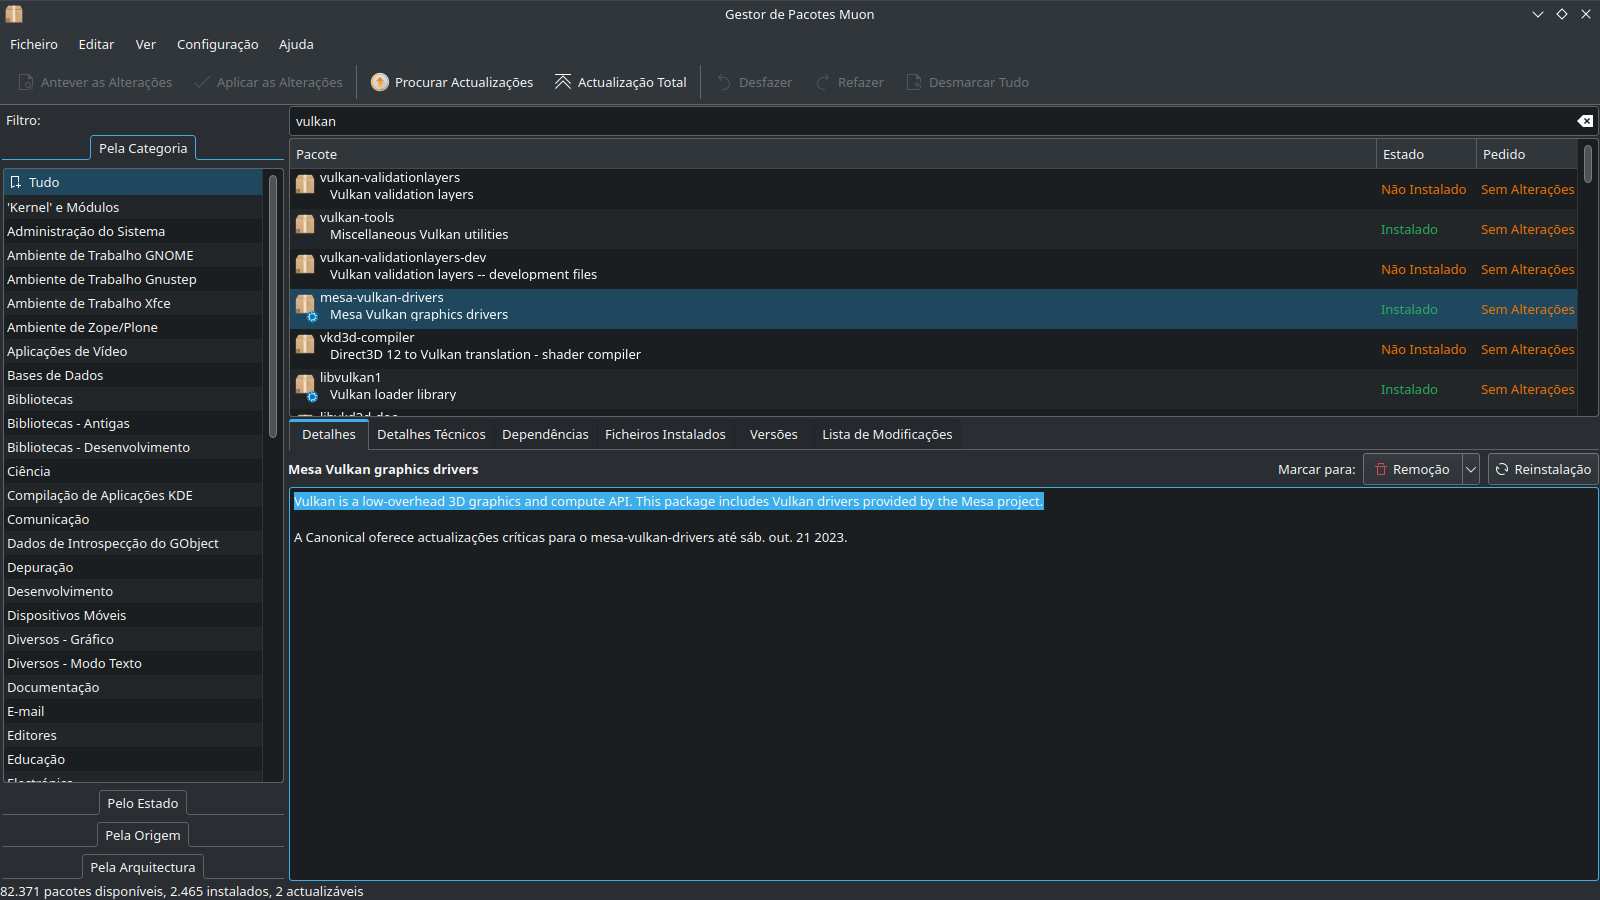Image resolution: width=1600 pixels, height=900 pixels.
Task: Mark package for Reinstalação
Action: click(x=1543, y=469)
